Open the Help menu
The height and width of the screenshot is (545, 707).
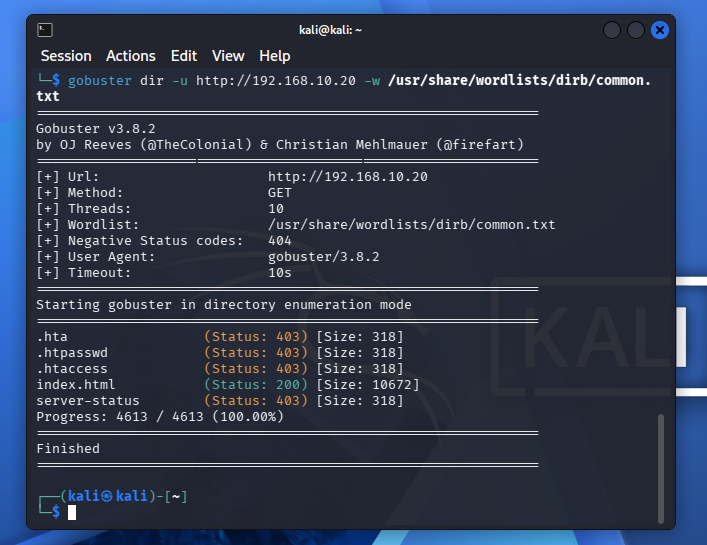(275, 56)
